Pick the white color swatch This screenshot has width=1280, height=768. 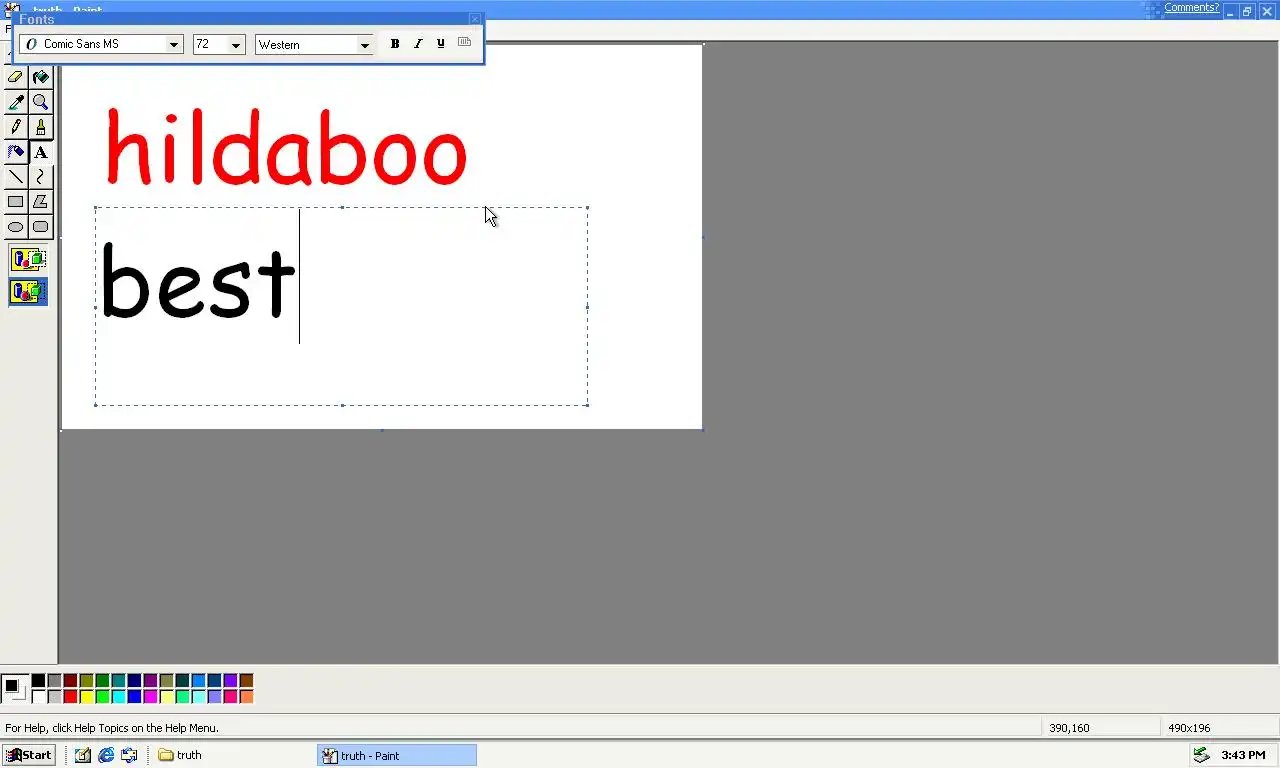(38, 696)
